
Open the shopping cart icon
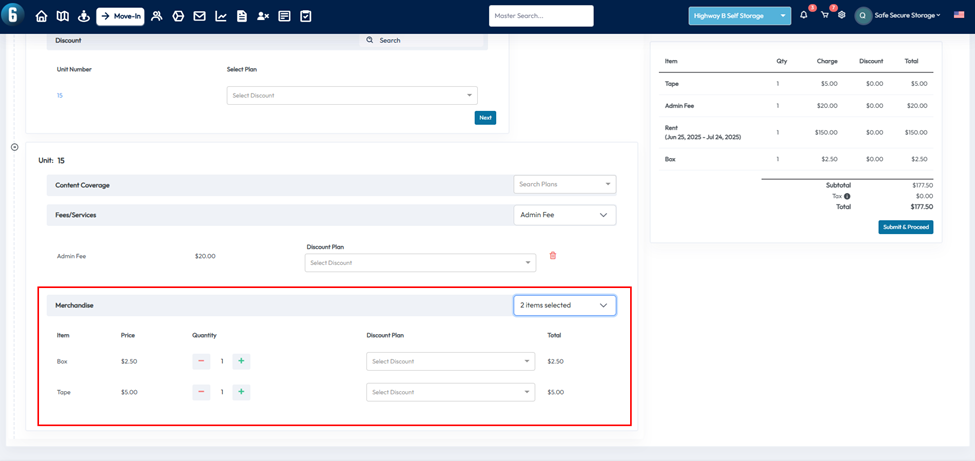(825, 15)
